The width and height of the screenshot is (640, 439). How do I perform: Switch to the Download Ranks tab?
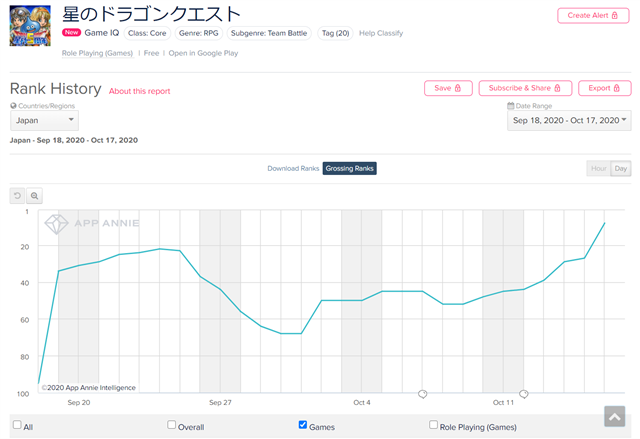[x=293, y=169]
